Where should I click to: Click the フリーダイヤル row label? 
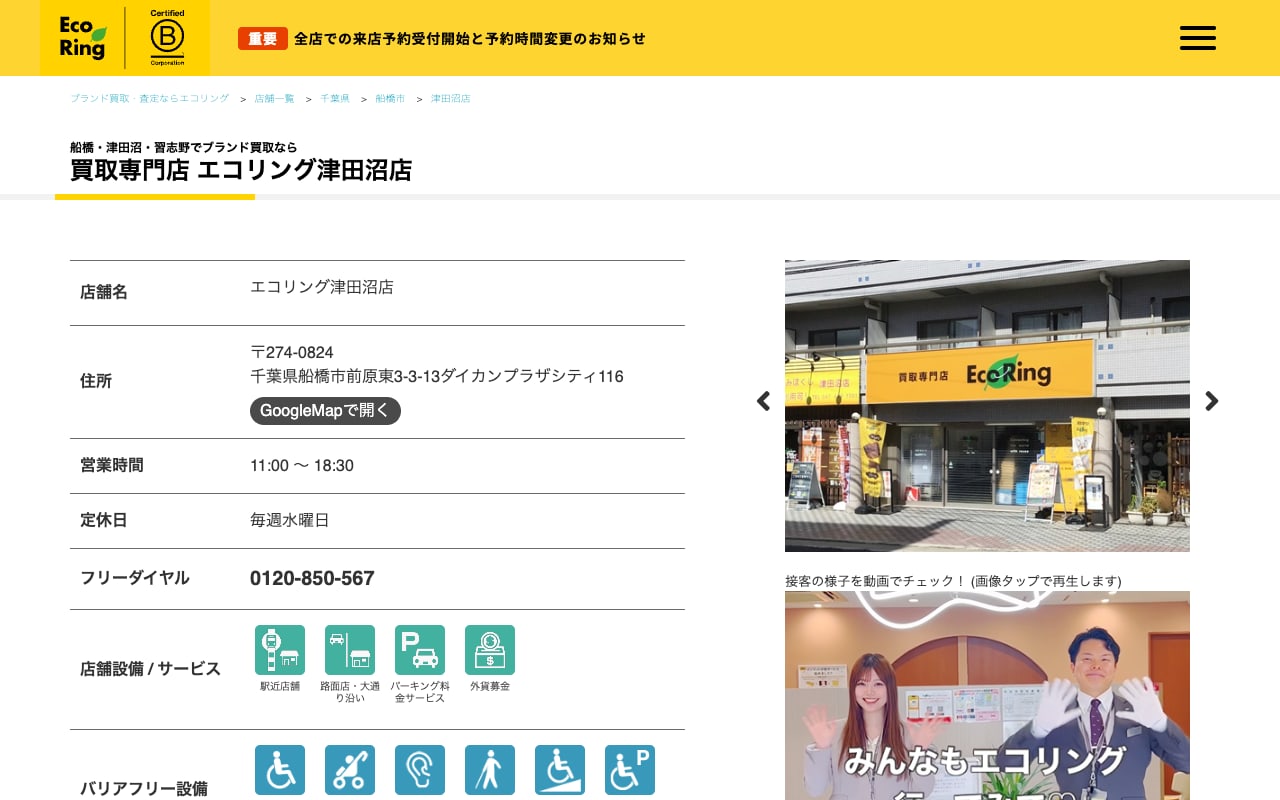(135, 578)
